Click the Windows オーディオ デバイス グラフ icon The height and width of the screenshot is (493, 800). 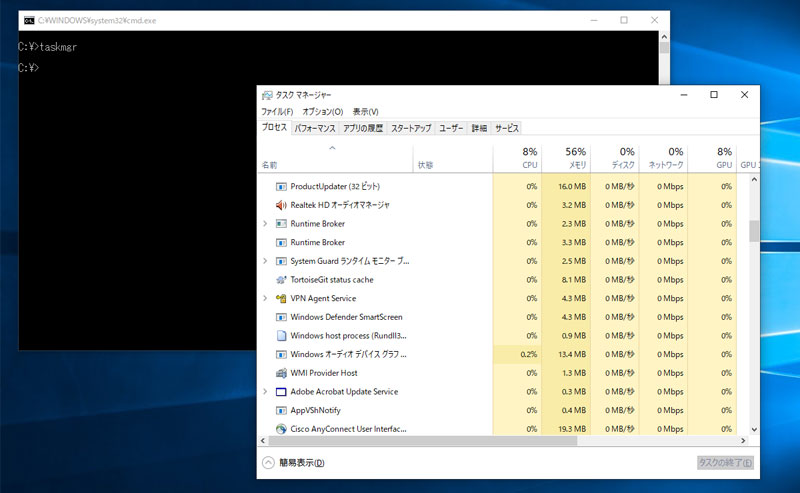[281, 355]
